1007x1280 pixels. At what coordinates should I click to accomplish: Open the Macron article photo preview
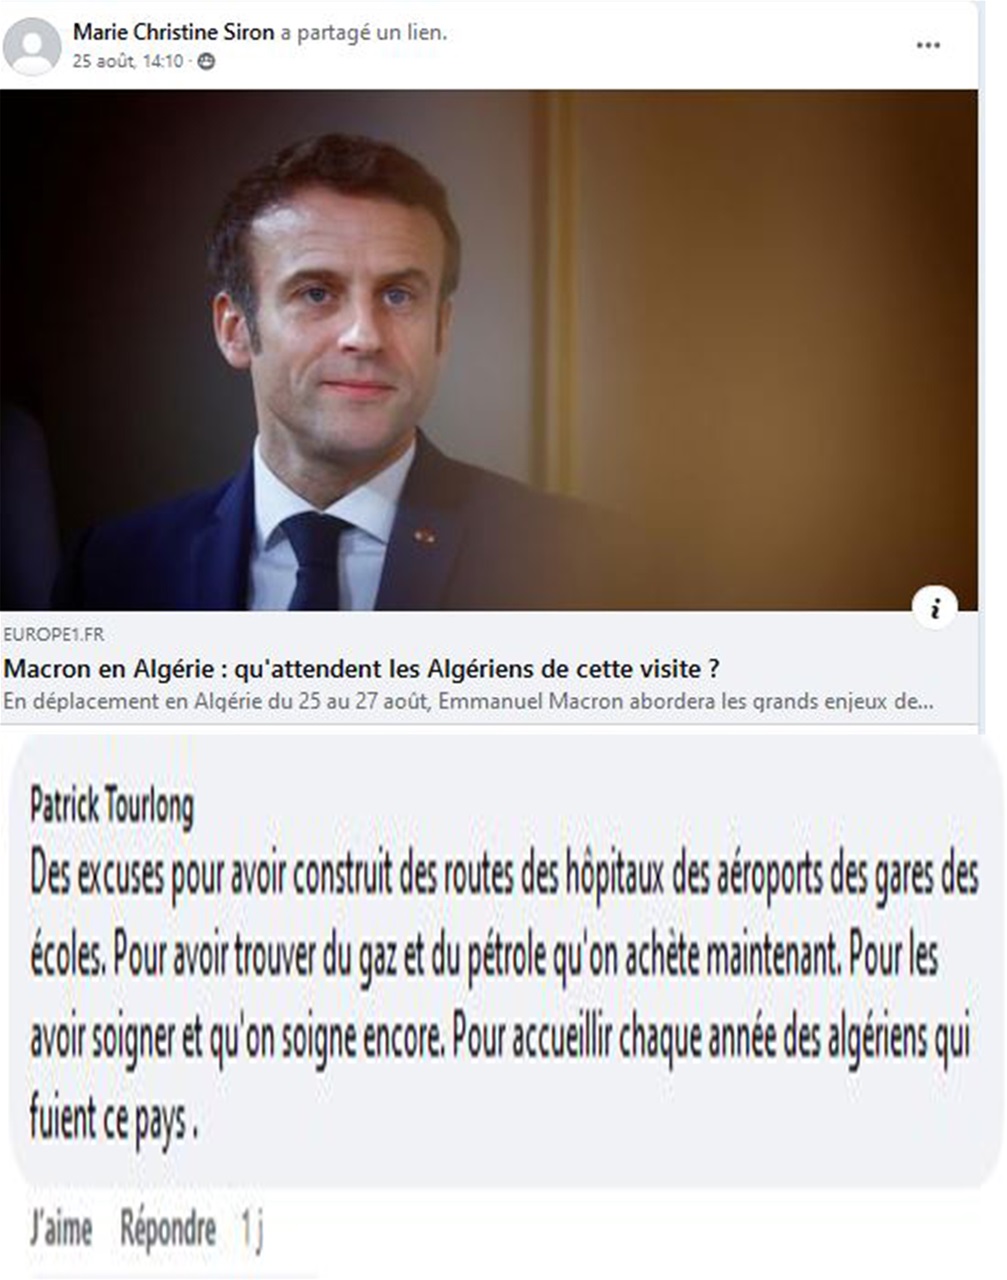pos(489,350)
